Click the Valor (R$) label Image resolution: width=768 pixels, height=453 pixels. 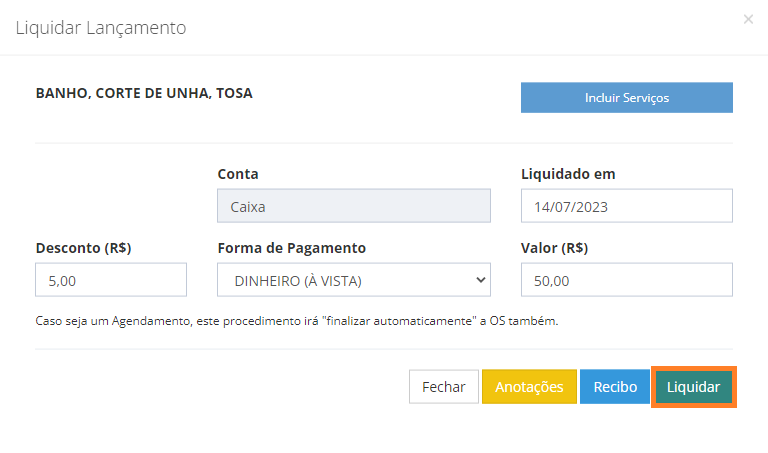[x=554, y=248]
